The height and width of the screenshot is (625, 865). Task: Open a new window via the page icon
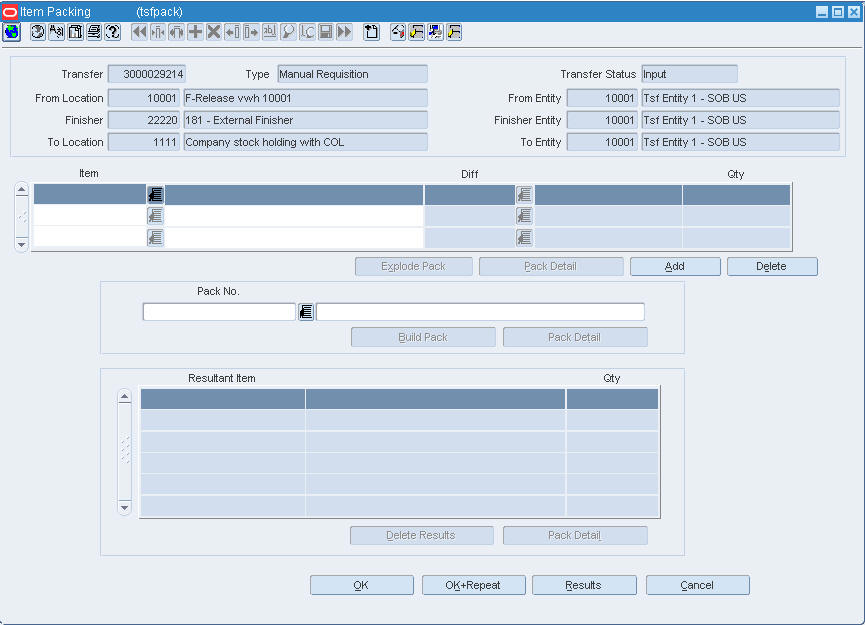[x=372, y=31]
